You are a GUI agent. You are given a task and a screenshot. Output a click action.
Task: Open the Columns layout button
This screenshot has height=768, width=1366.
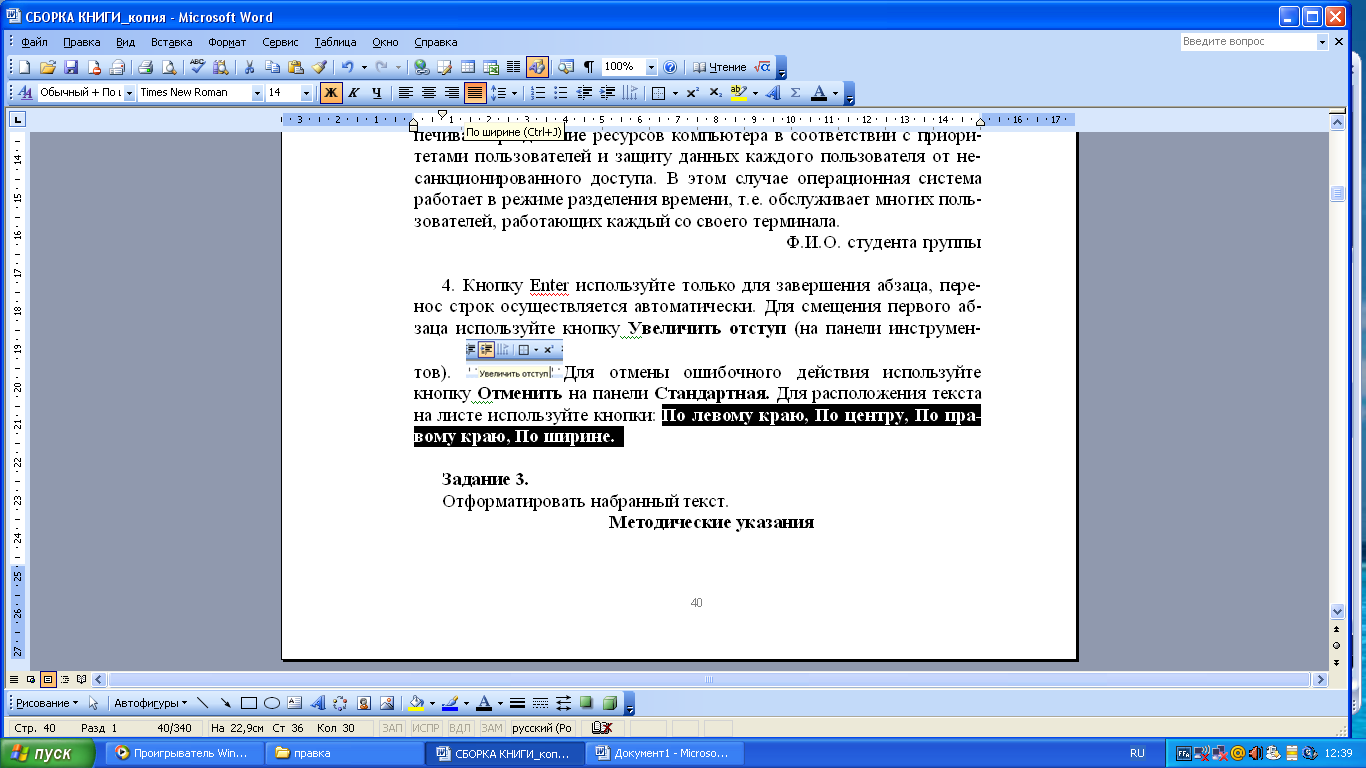point(514,67)
